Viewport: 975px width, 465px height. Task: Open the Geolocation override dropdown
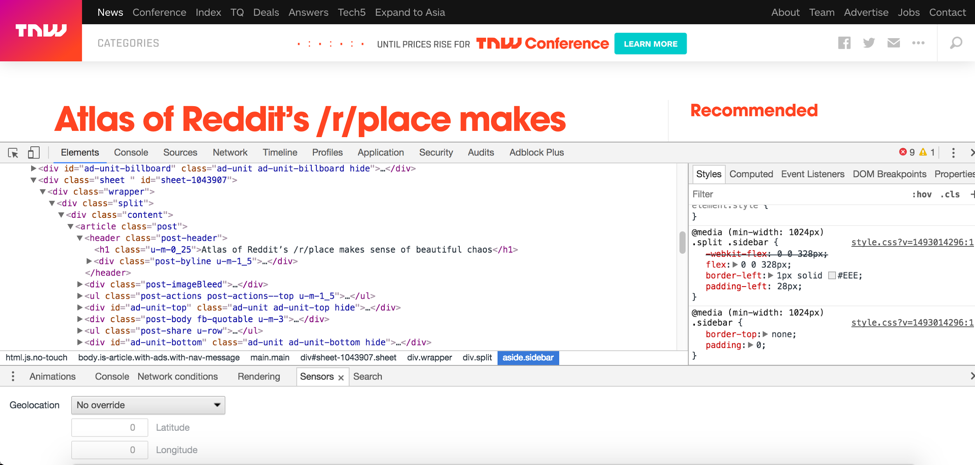(148, 405)
